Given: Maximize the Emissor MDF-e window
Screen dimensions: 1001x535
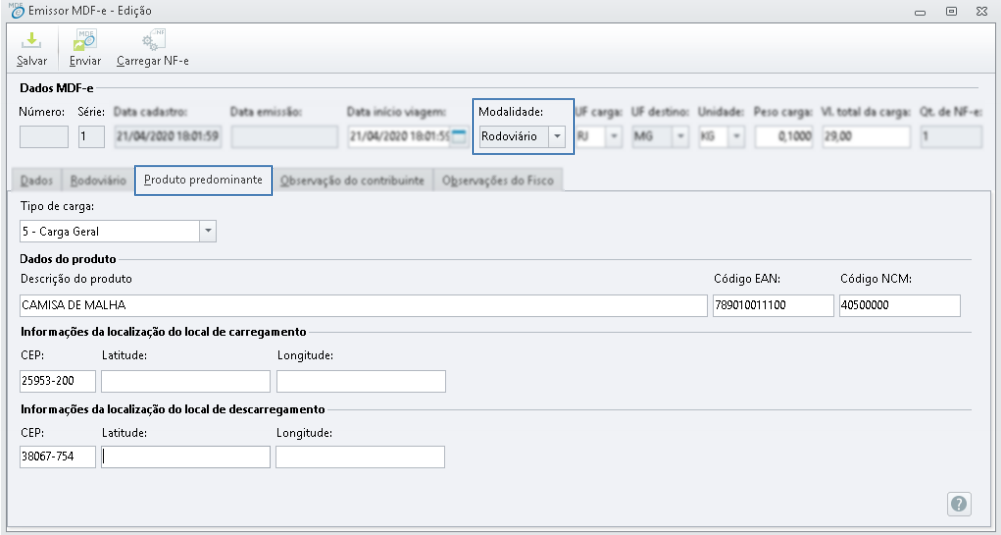Looking at the screenshot, I should [951, 11].
